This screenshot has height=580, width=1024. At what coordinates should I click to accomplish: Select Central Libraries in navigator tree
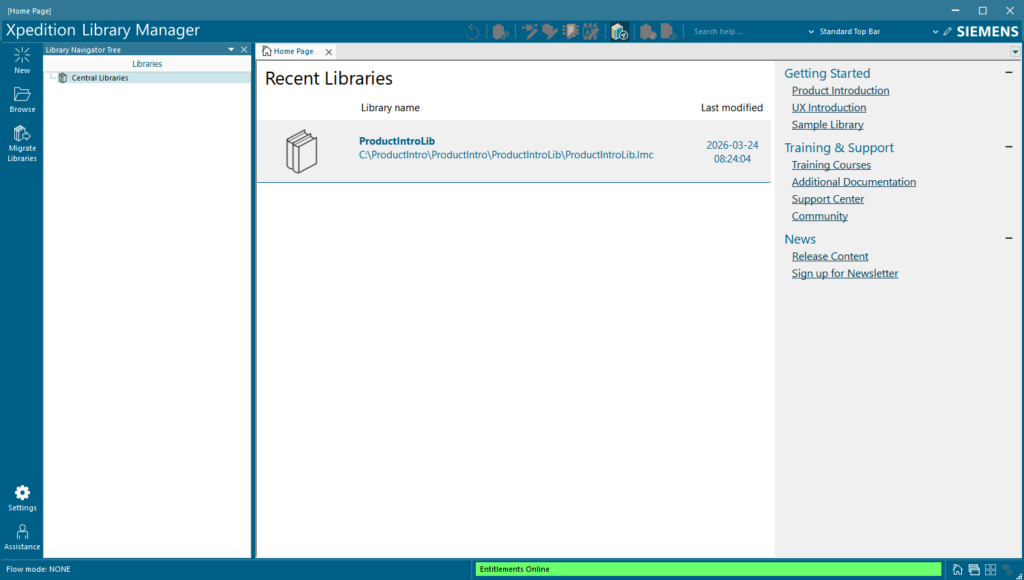[99, 78]
